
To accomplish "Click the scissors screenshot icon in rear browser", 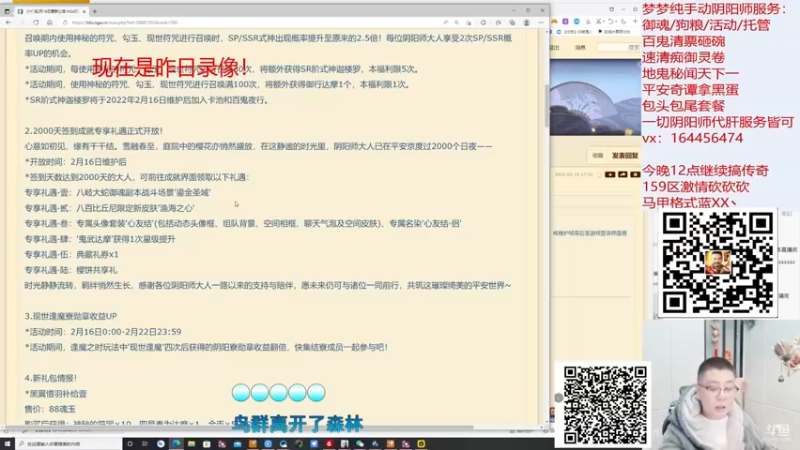I will click(x=599, y=21).
